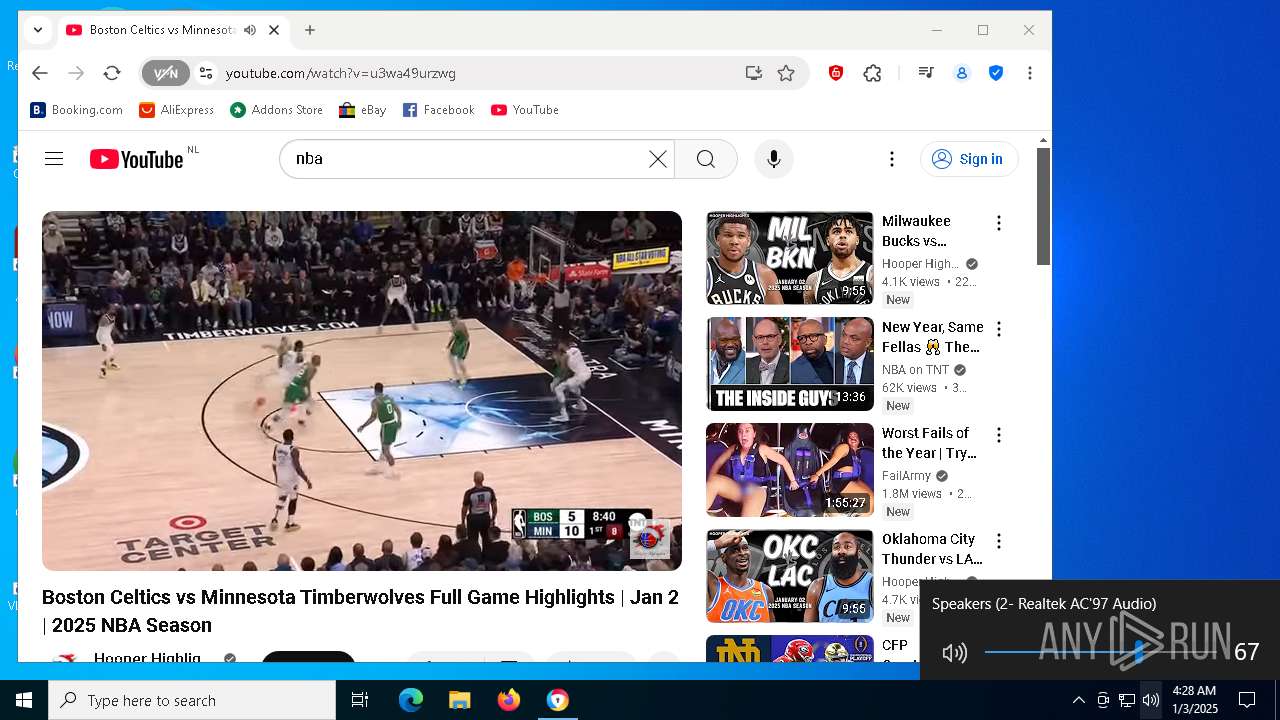This screenshot has height=720, width=1280.
Task: Launch Firefox from the taskbar
Action: pyautogui.click(x=509, y=700)
